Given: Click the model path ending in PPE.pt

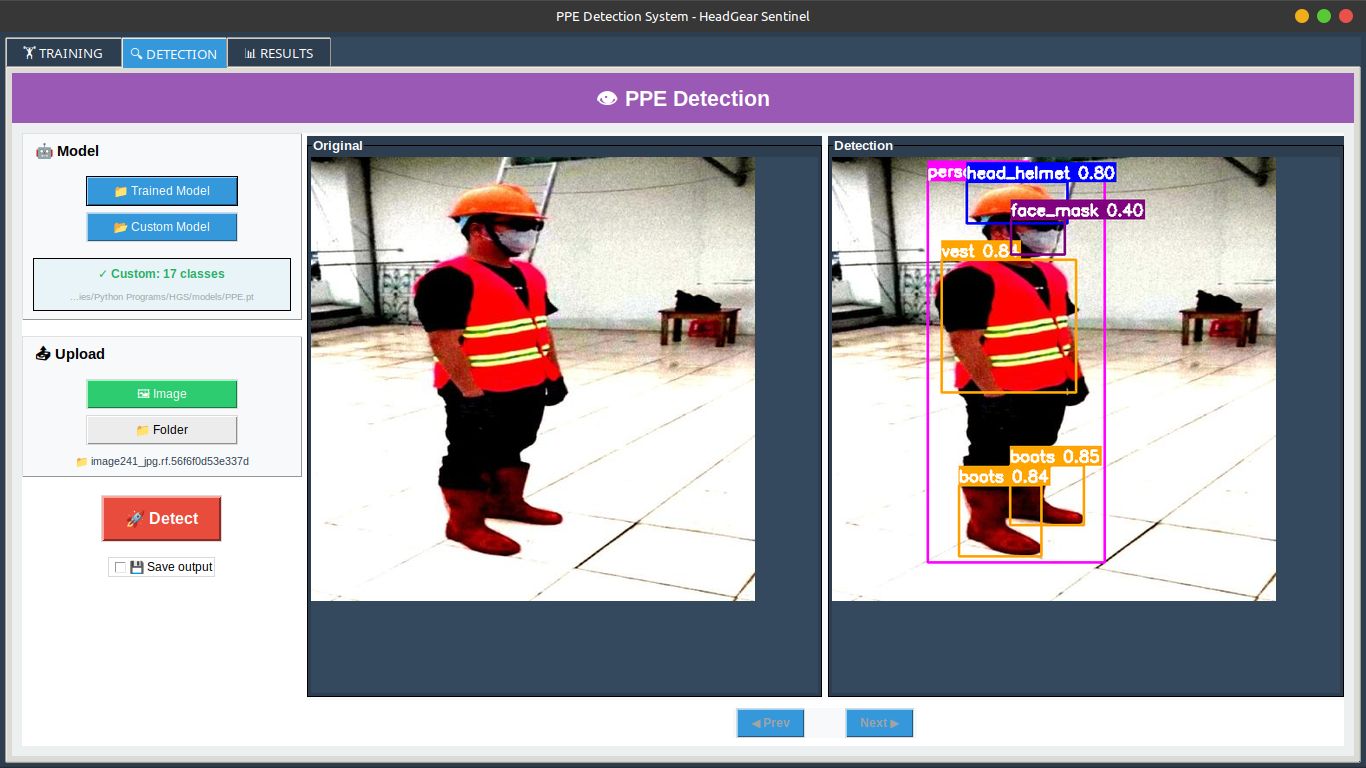Looking at the screenshot, I should coord(162,297).
